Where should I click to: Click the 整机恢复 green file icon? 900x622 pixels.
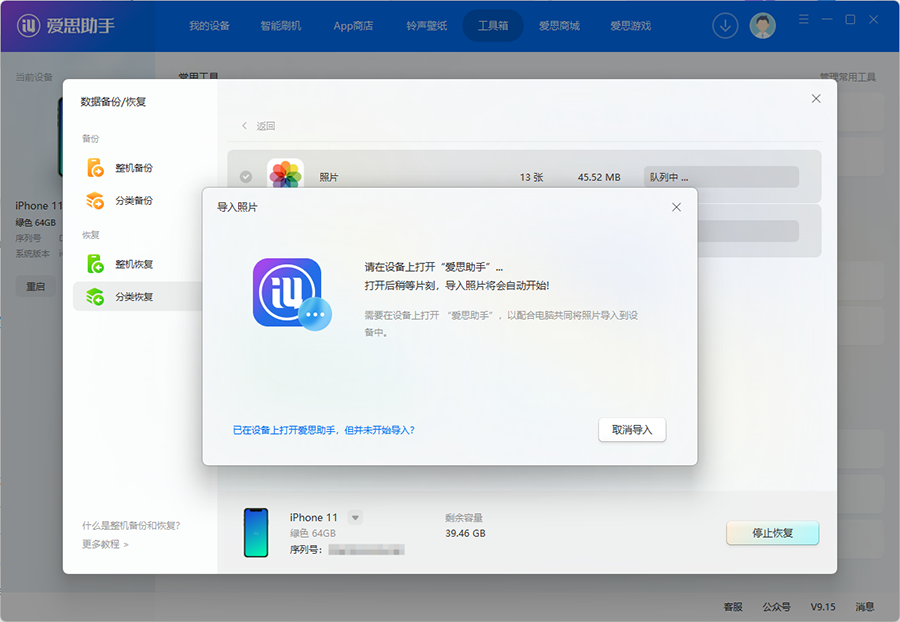coord(95,264)
